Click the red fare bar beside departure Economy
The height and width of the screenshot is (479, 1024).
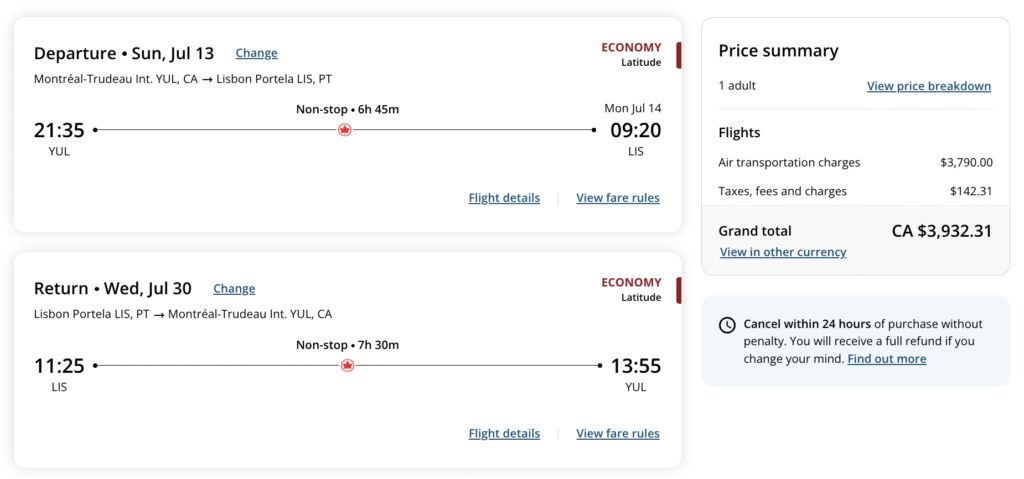coord(679,55)
